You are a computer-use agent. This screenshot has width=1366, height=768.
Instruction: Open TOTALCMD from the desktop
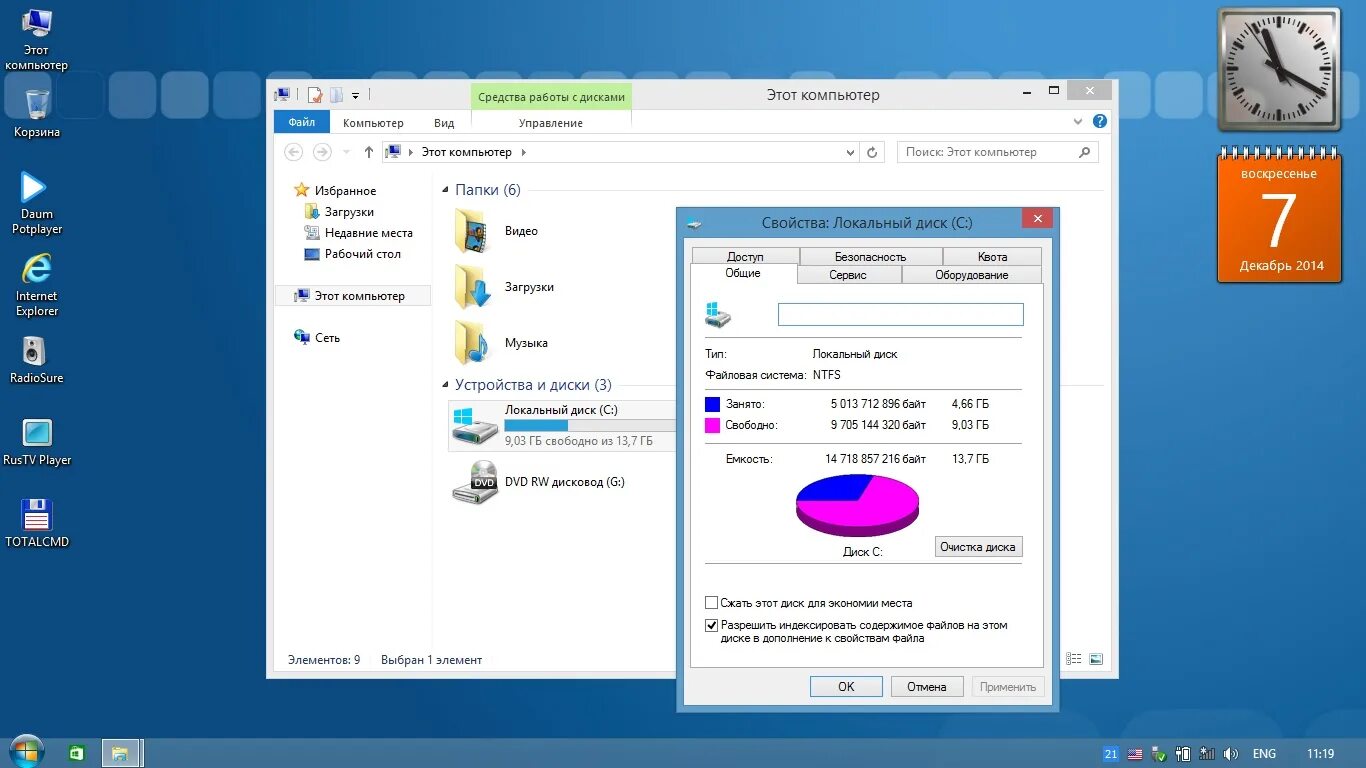(x=36, y=513)
